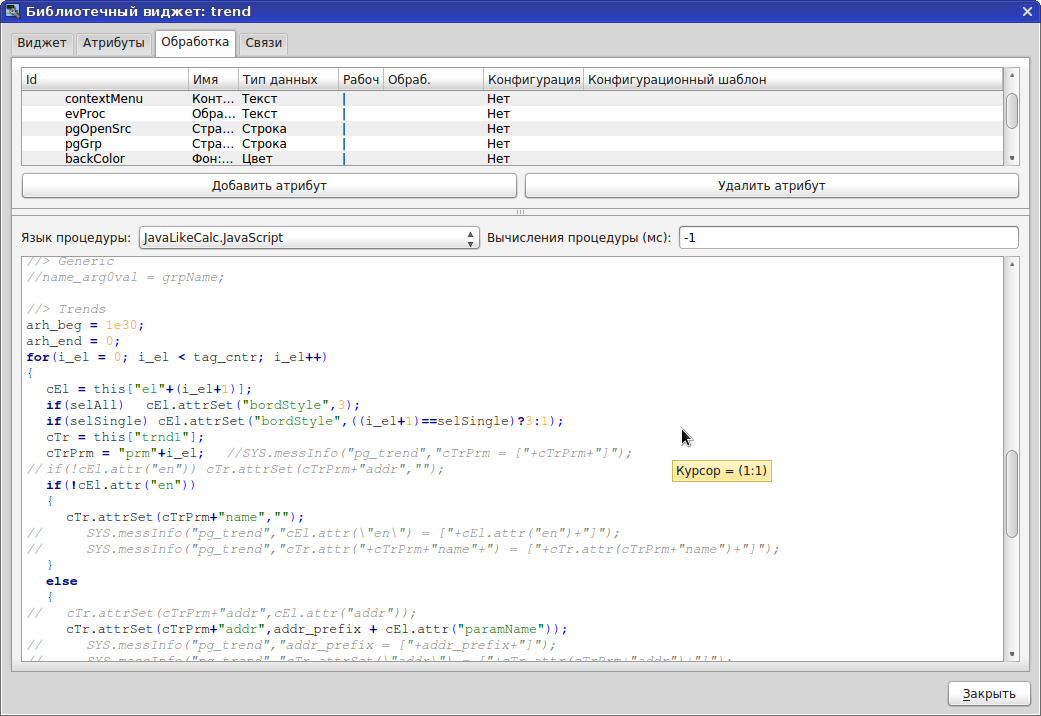Image resolution: width=1041 pixels, height=716 pixels.
Task: Select the evProc attribute row
Action: (85, 114)
